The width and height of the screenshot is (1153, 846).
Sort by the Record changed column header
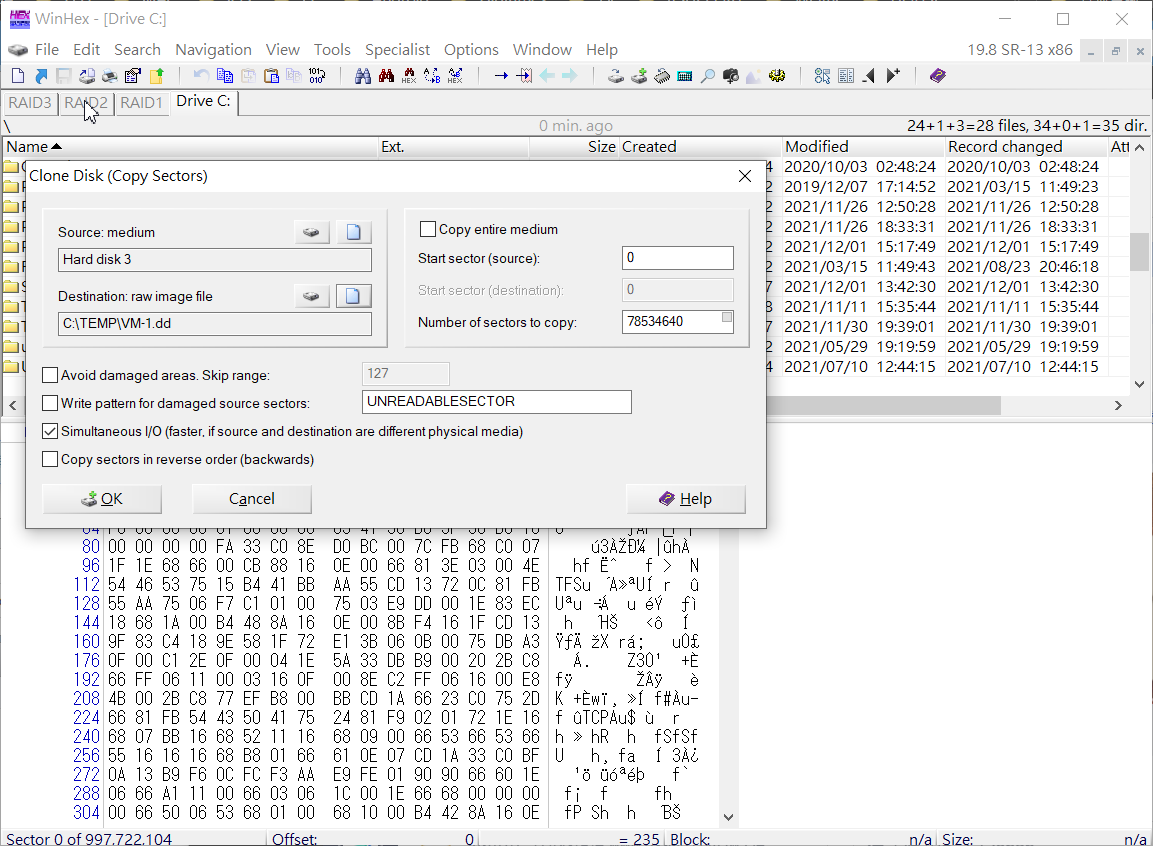[x=1025, y=147]
